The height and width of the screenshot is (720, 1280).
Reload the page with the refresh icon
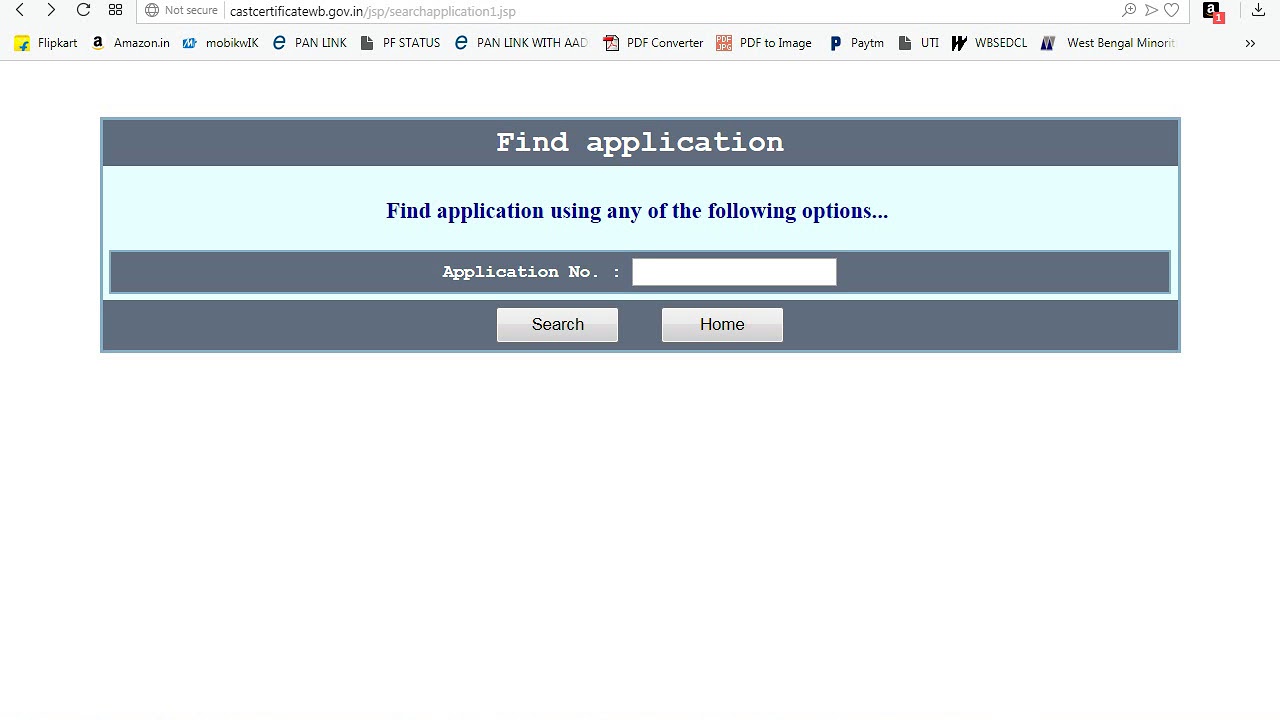click(83, 10)
